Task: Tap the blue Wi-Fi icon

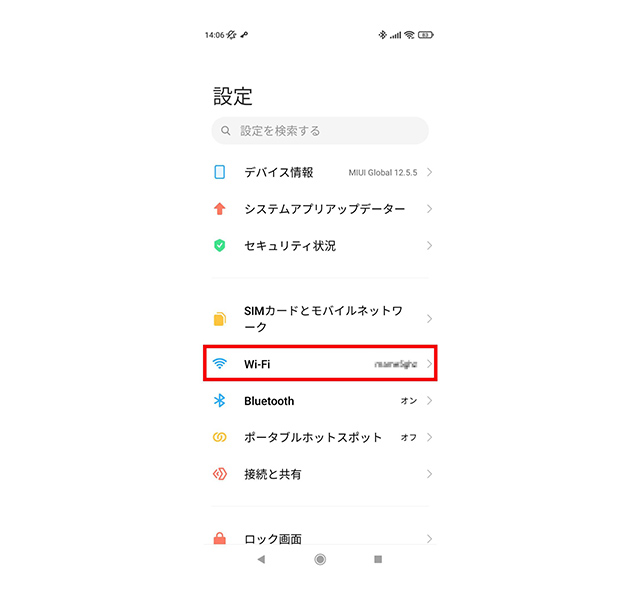Action: [x=220, y=363]
